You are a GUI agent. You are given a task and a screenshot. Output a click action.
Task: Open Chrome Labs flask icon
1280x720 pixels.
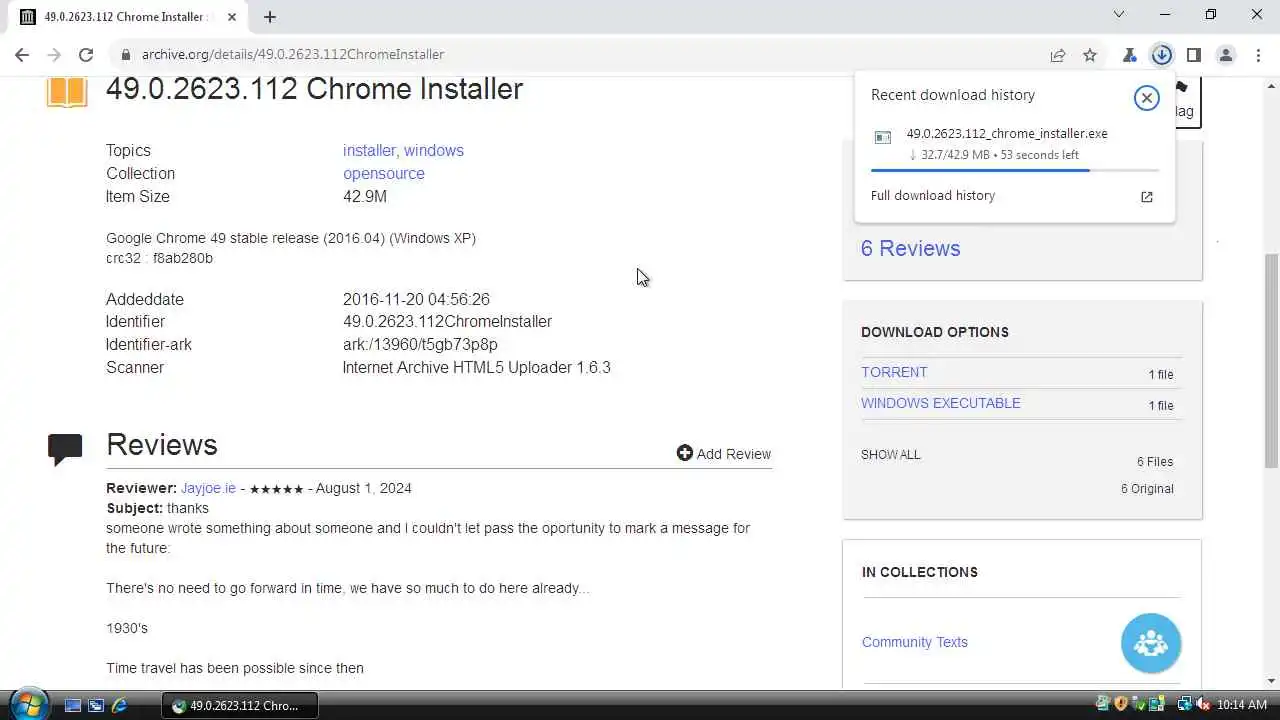coord(1130,55)
